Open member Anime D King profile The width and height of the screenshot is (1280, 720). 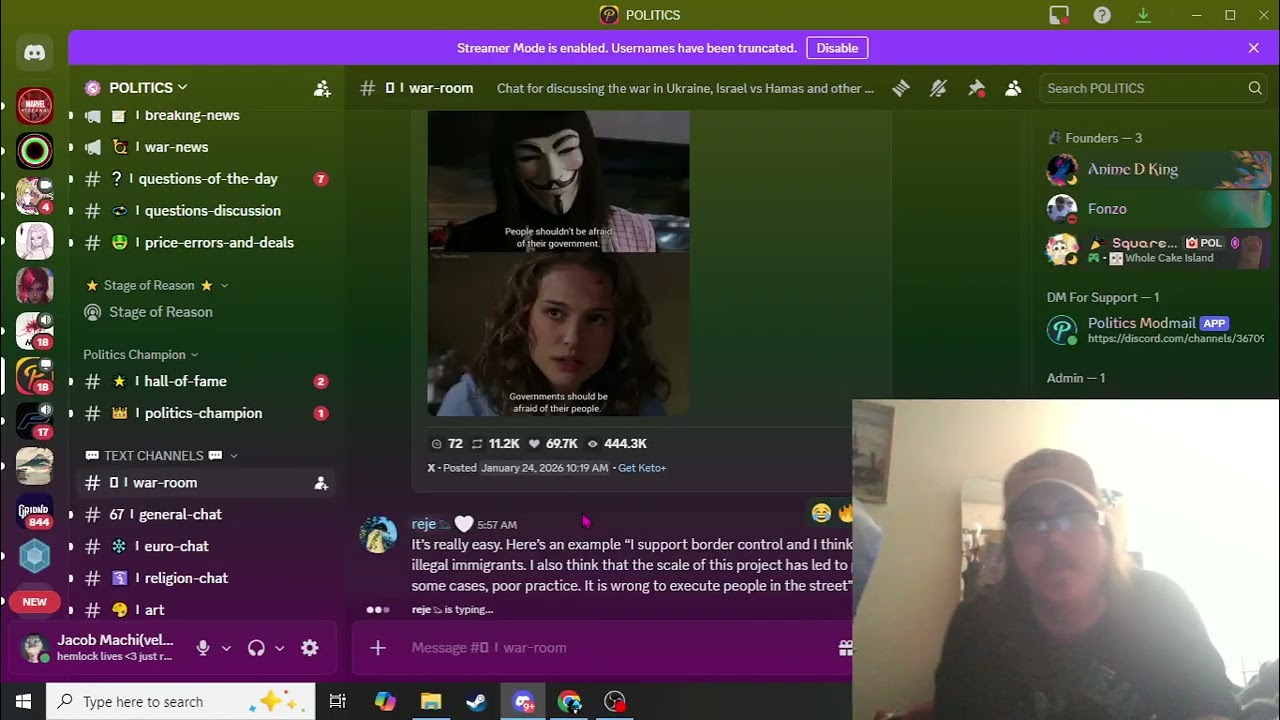coord(1157,170)
